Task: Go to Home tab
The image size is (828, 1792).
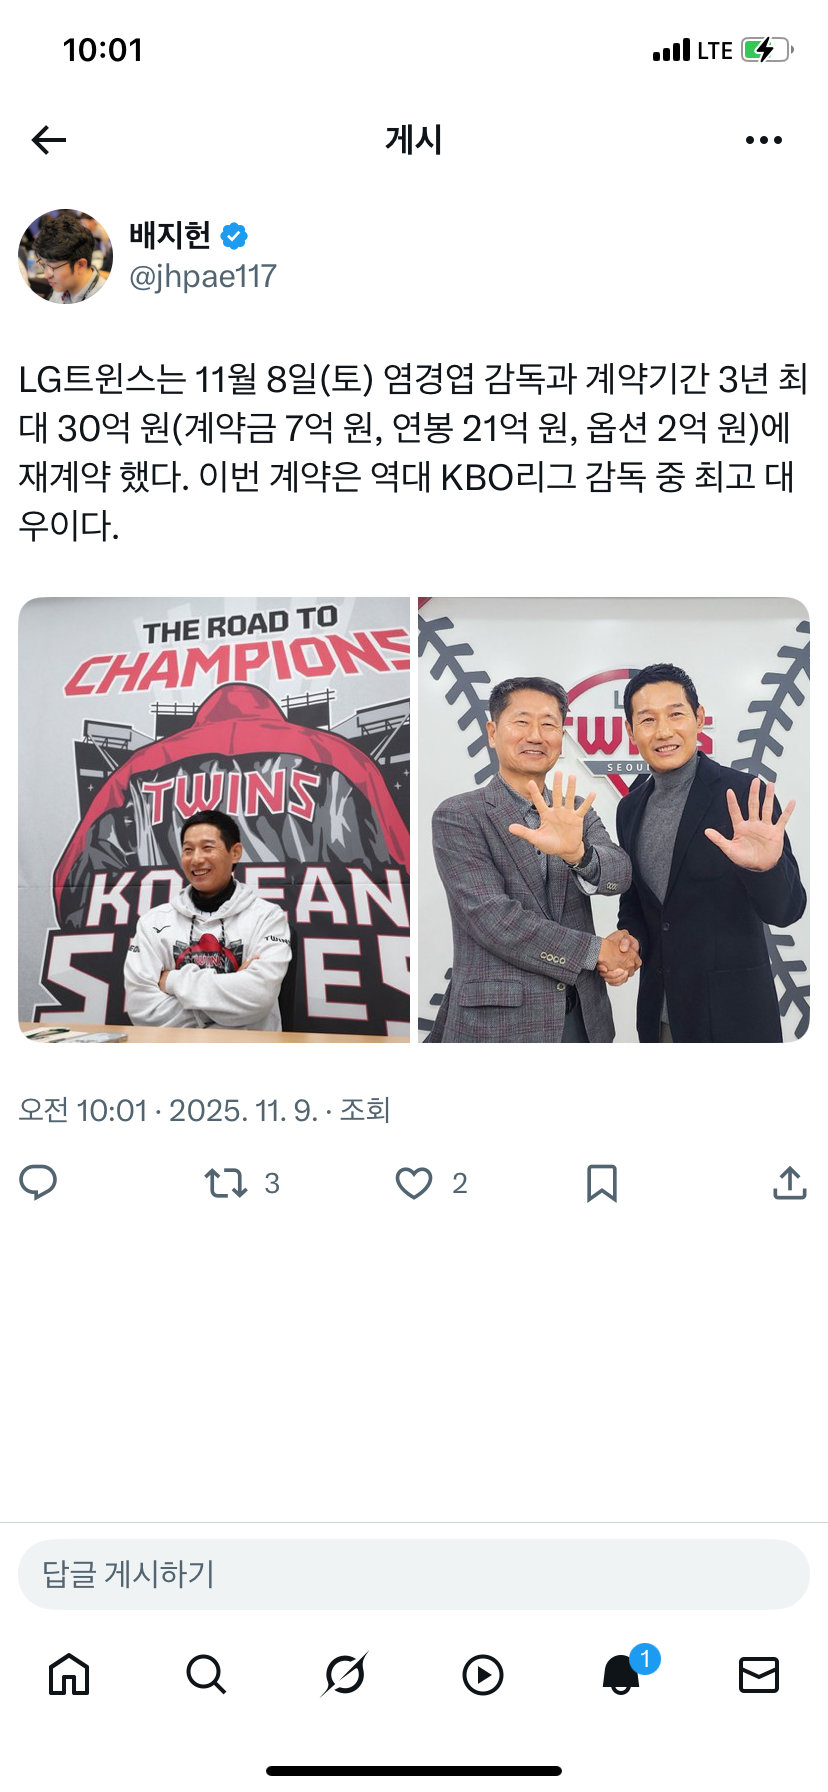Action: 69,1674
